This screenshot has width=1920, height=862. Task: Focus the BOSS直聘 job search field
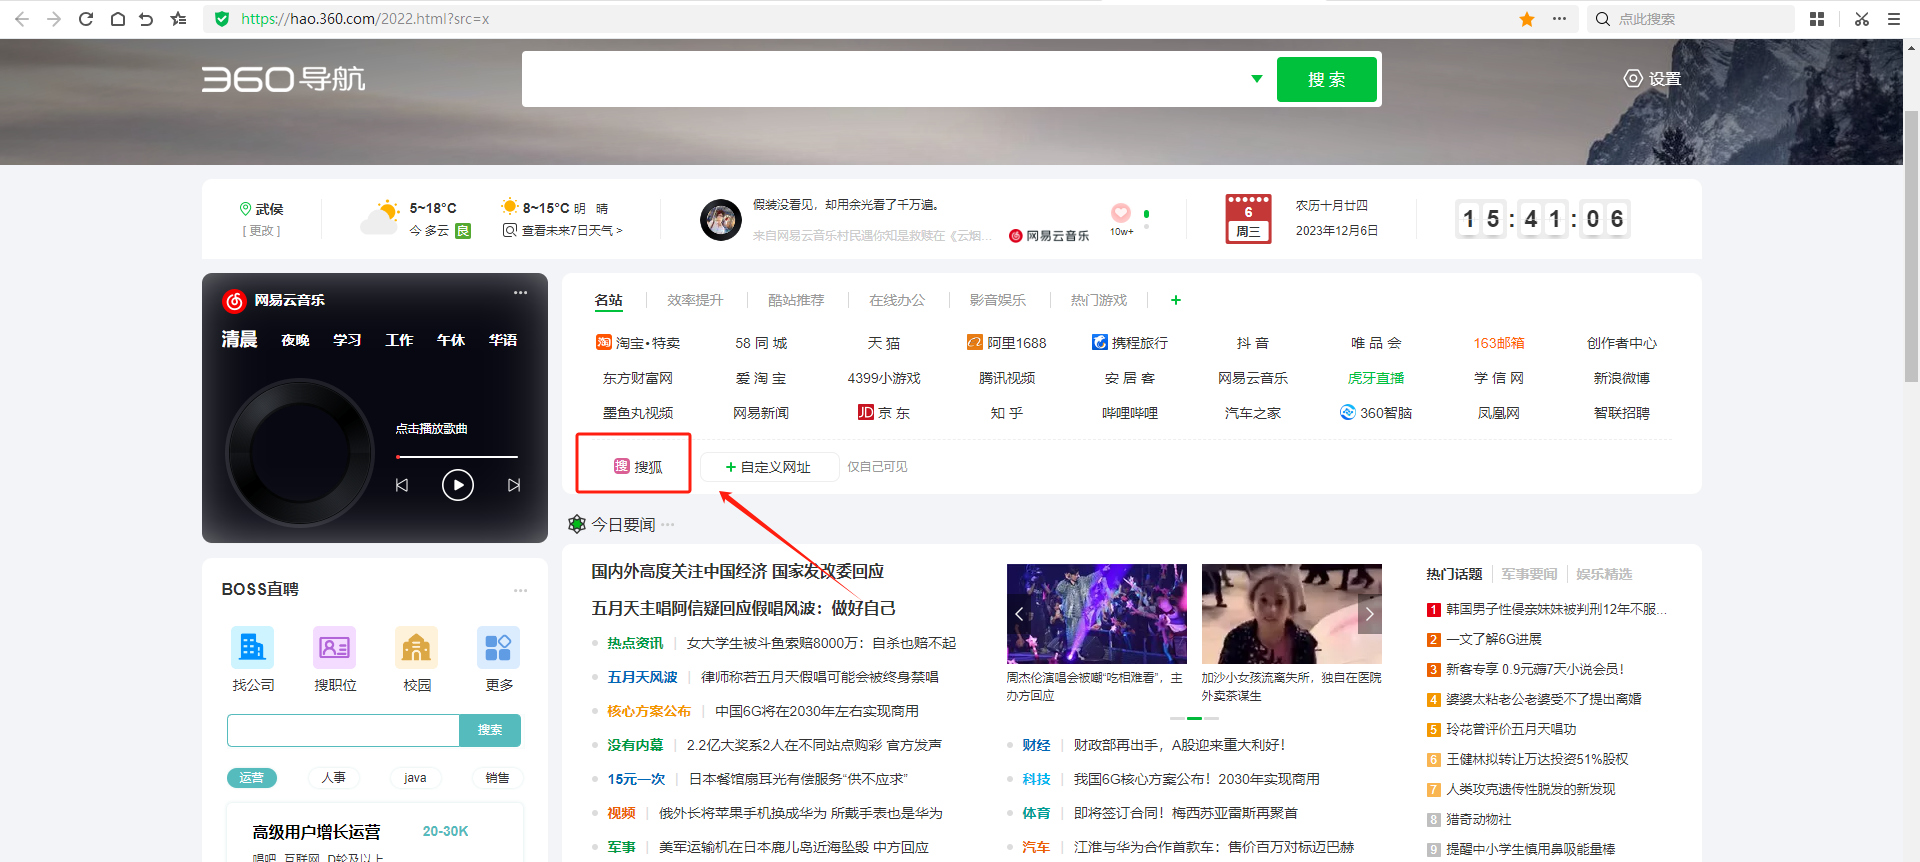tap(343, 730)
